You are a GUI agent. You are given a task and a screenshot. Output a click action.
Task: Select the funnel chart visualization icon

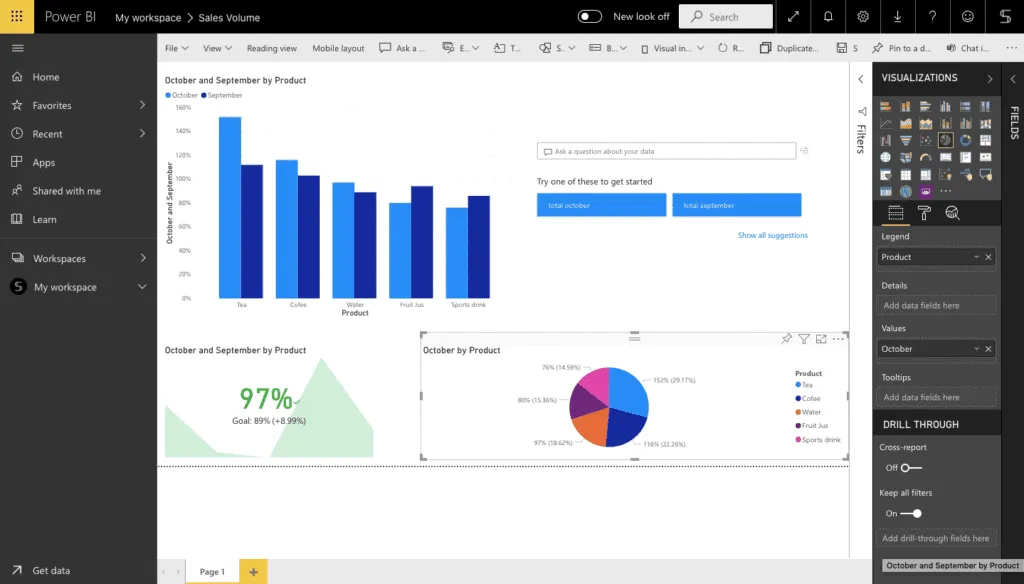(x=905, y=140)
